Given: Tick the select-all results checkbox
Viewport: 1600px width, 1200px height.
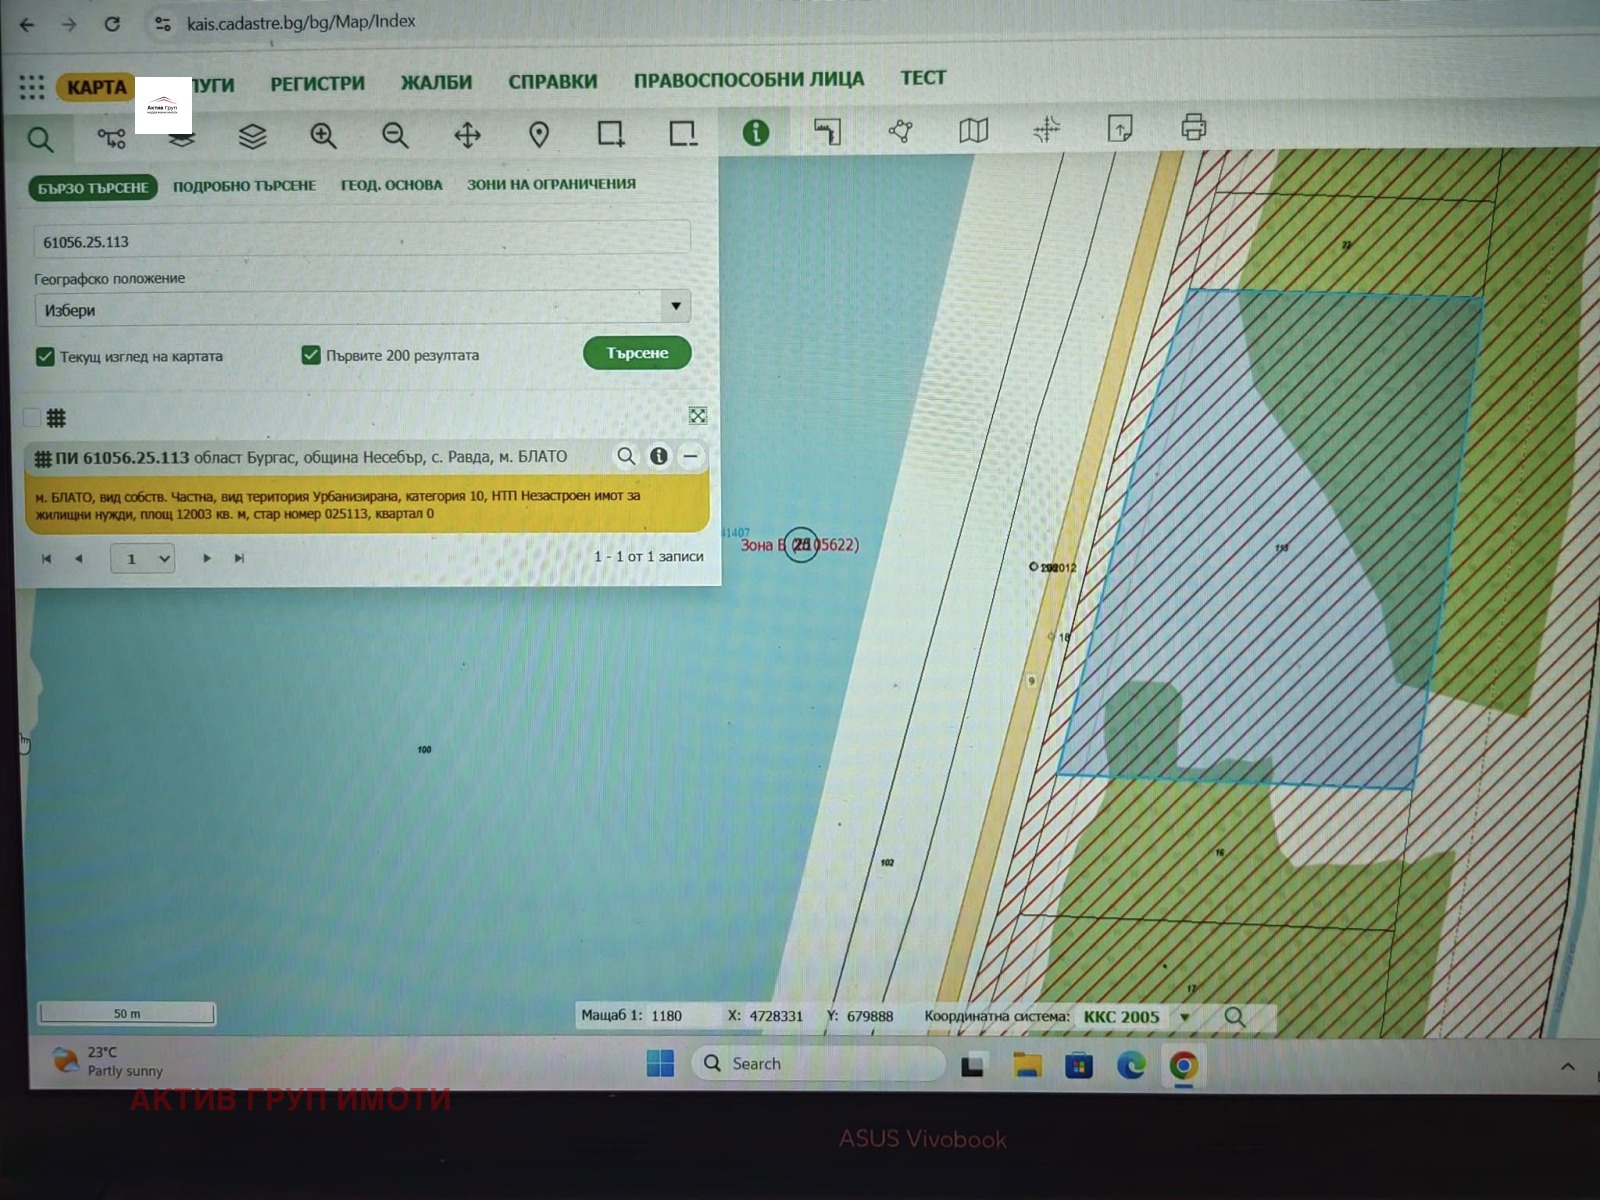Looking at the screenshot, I should [32, 418].
